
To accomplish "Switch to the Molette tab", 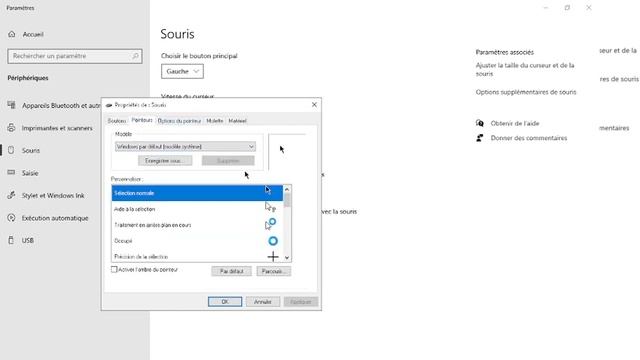I will click(x=215, y=121).
